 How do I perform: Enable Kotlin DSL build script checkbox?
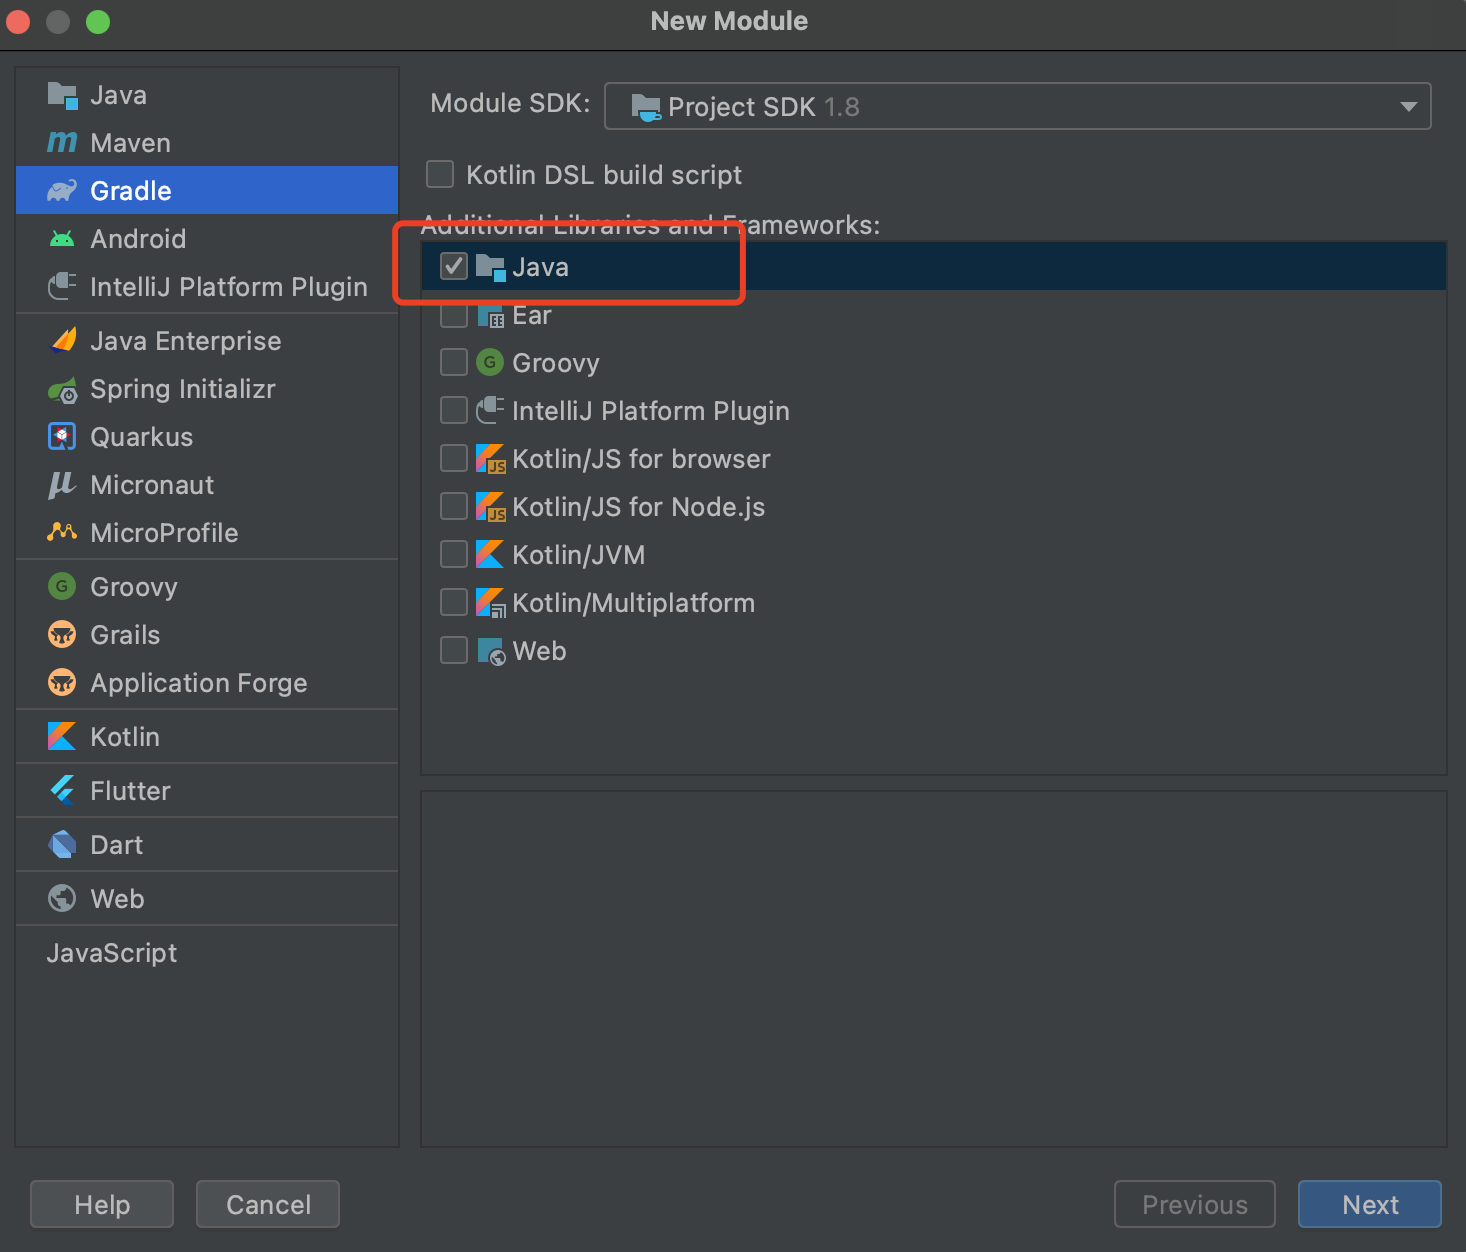(440, 175)
